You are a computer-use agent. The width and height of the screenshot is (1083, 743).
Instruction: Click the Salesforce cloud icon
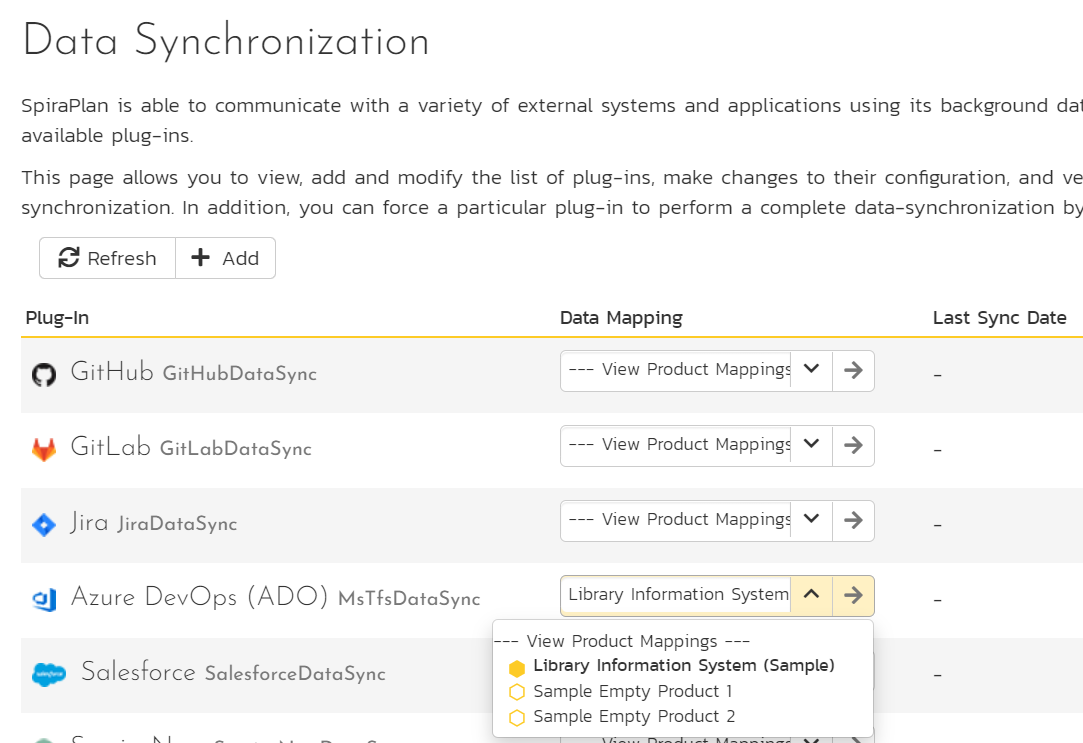click(49, 674)
